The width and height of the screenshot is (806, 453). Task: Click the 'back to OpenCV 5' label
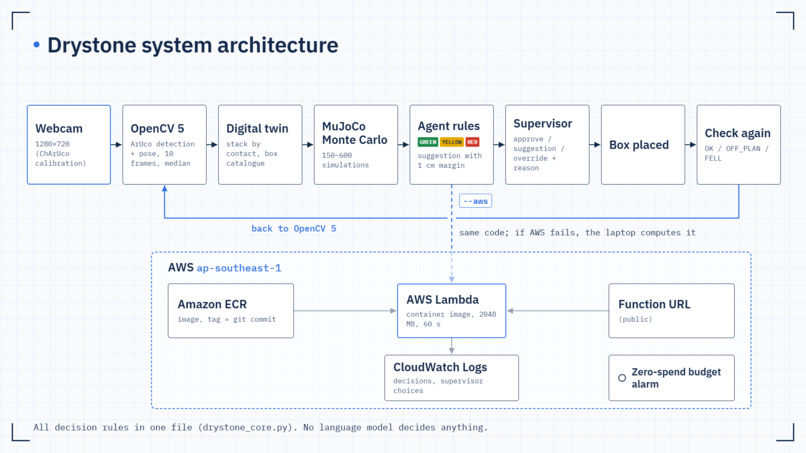coord(294,228)
